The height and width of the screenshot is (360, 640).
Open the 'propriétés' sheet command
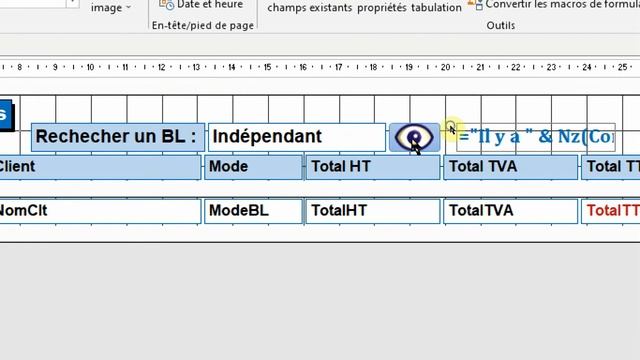382,8
